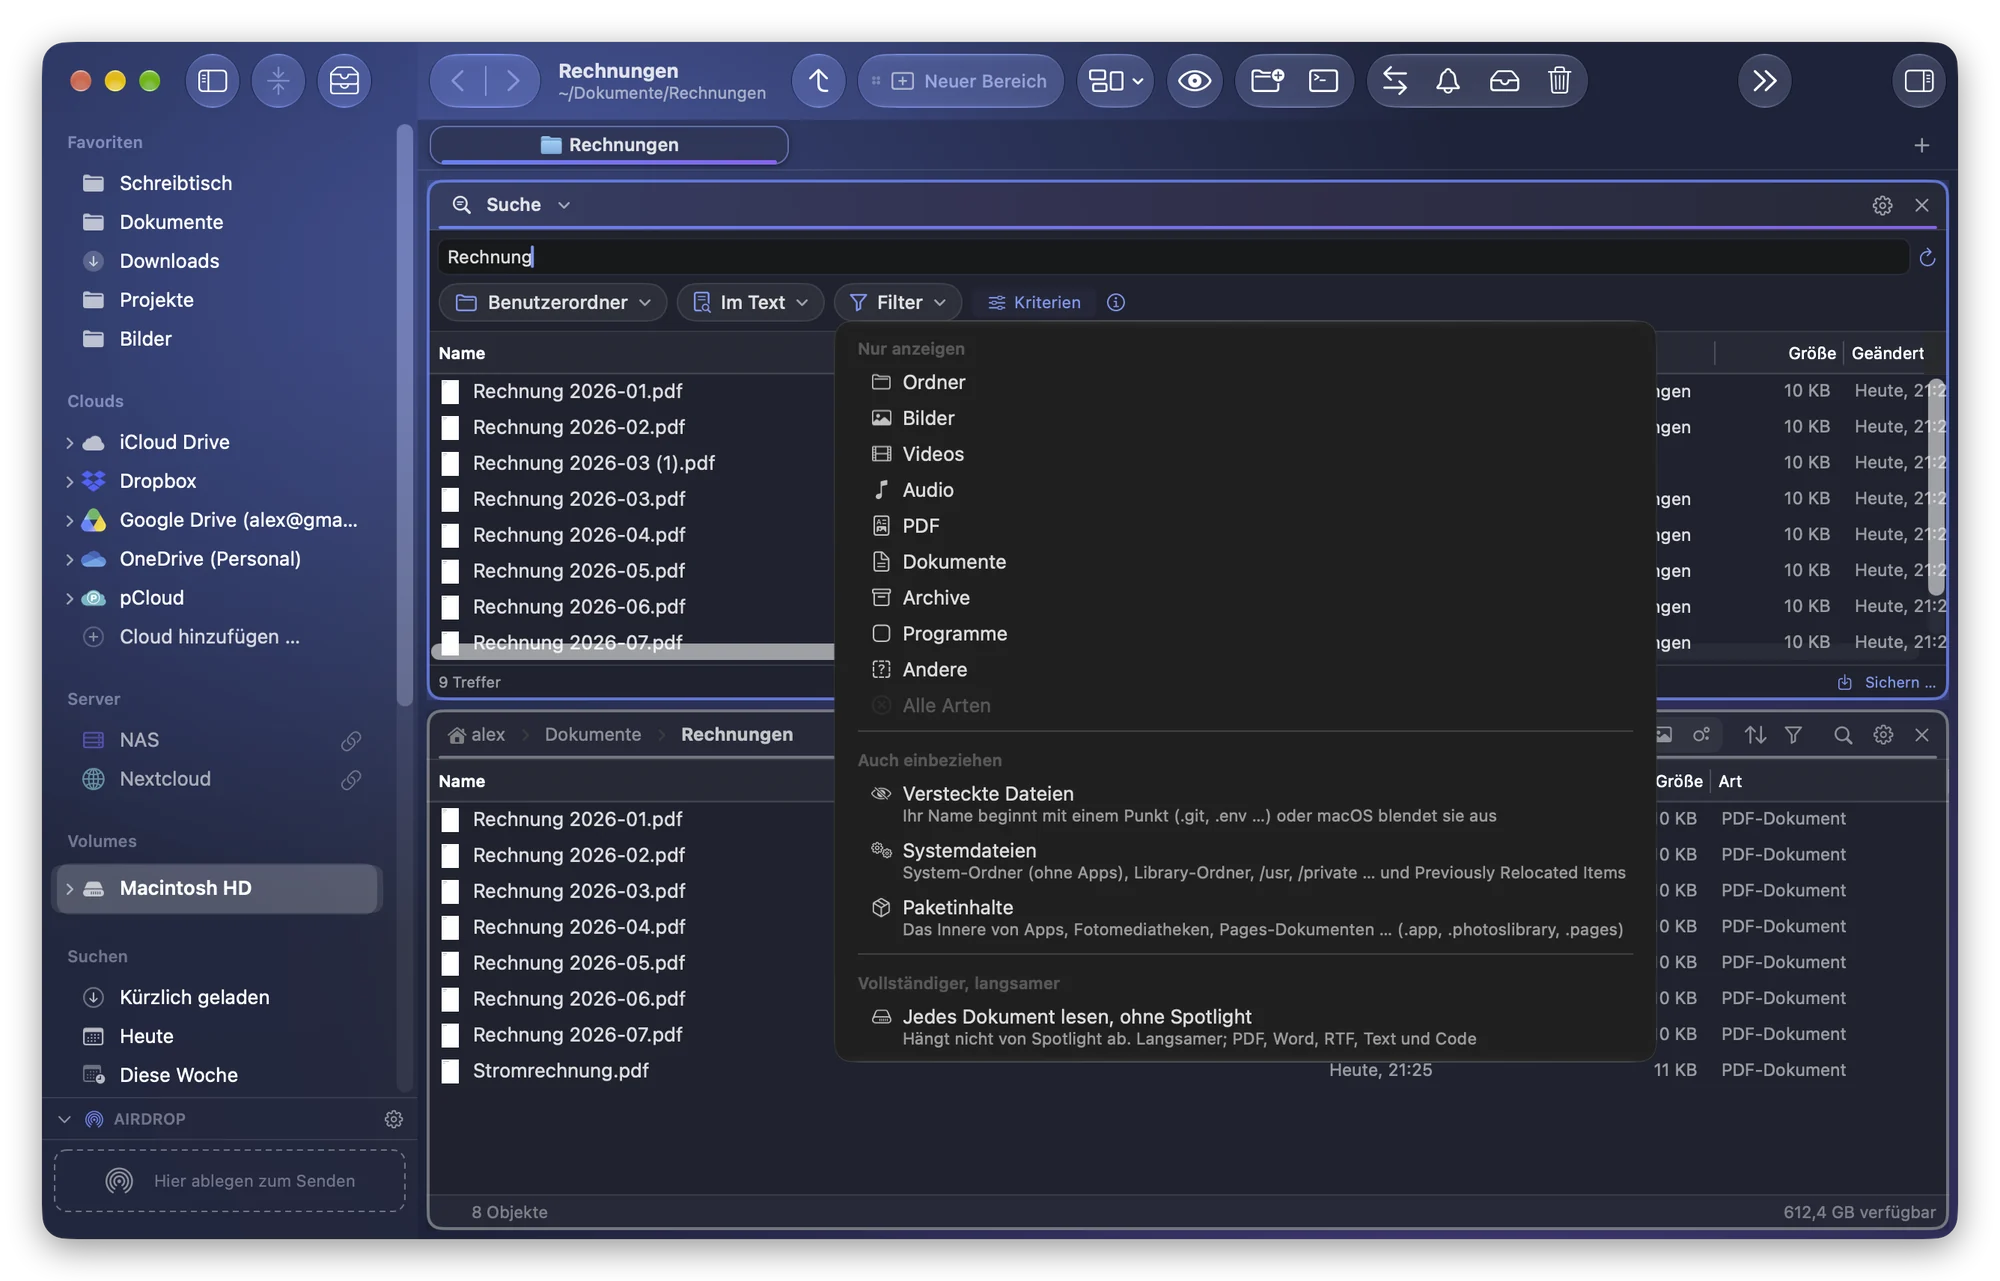Screen dimensions: 2000x1281
Task: Click the sort arrows icon in lower pane
Action: (1755, 735)
